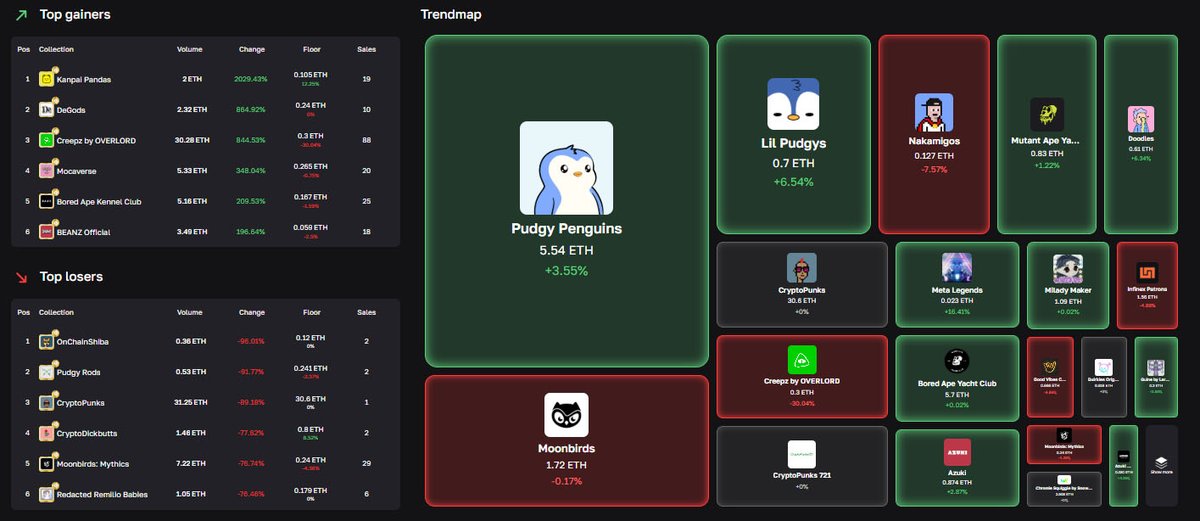Click the Moonbirds: Mythics icon in Top losers

pyautogui.click(x=46, y=464)
